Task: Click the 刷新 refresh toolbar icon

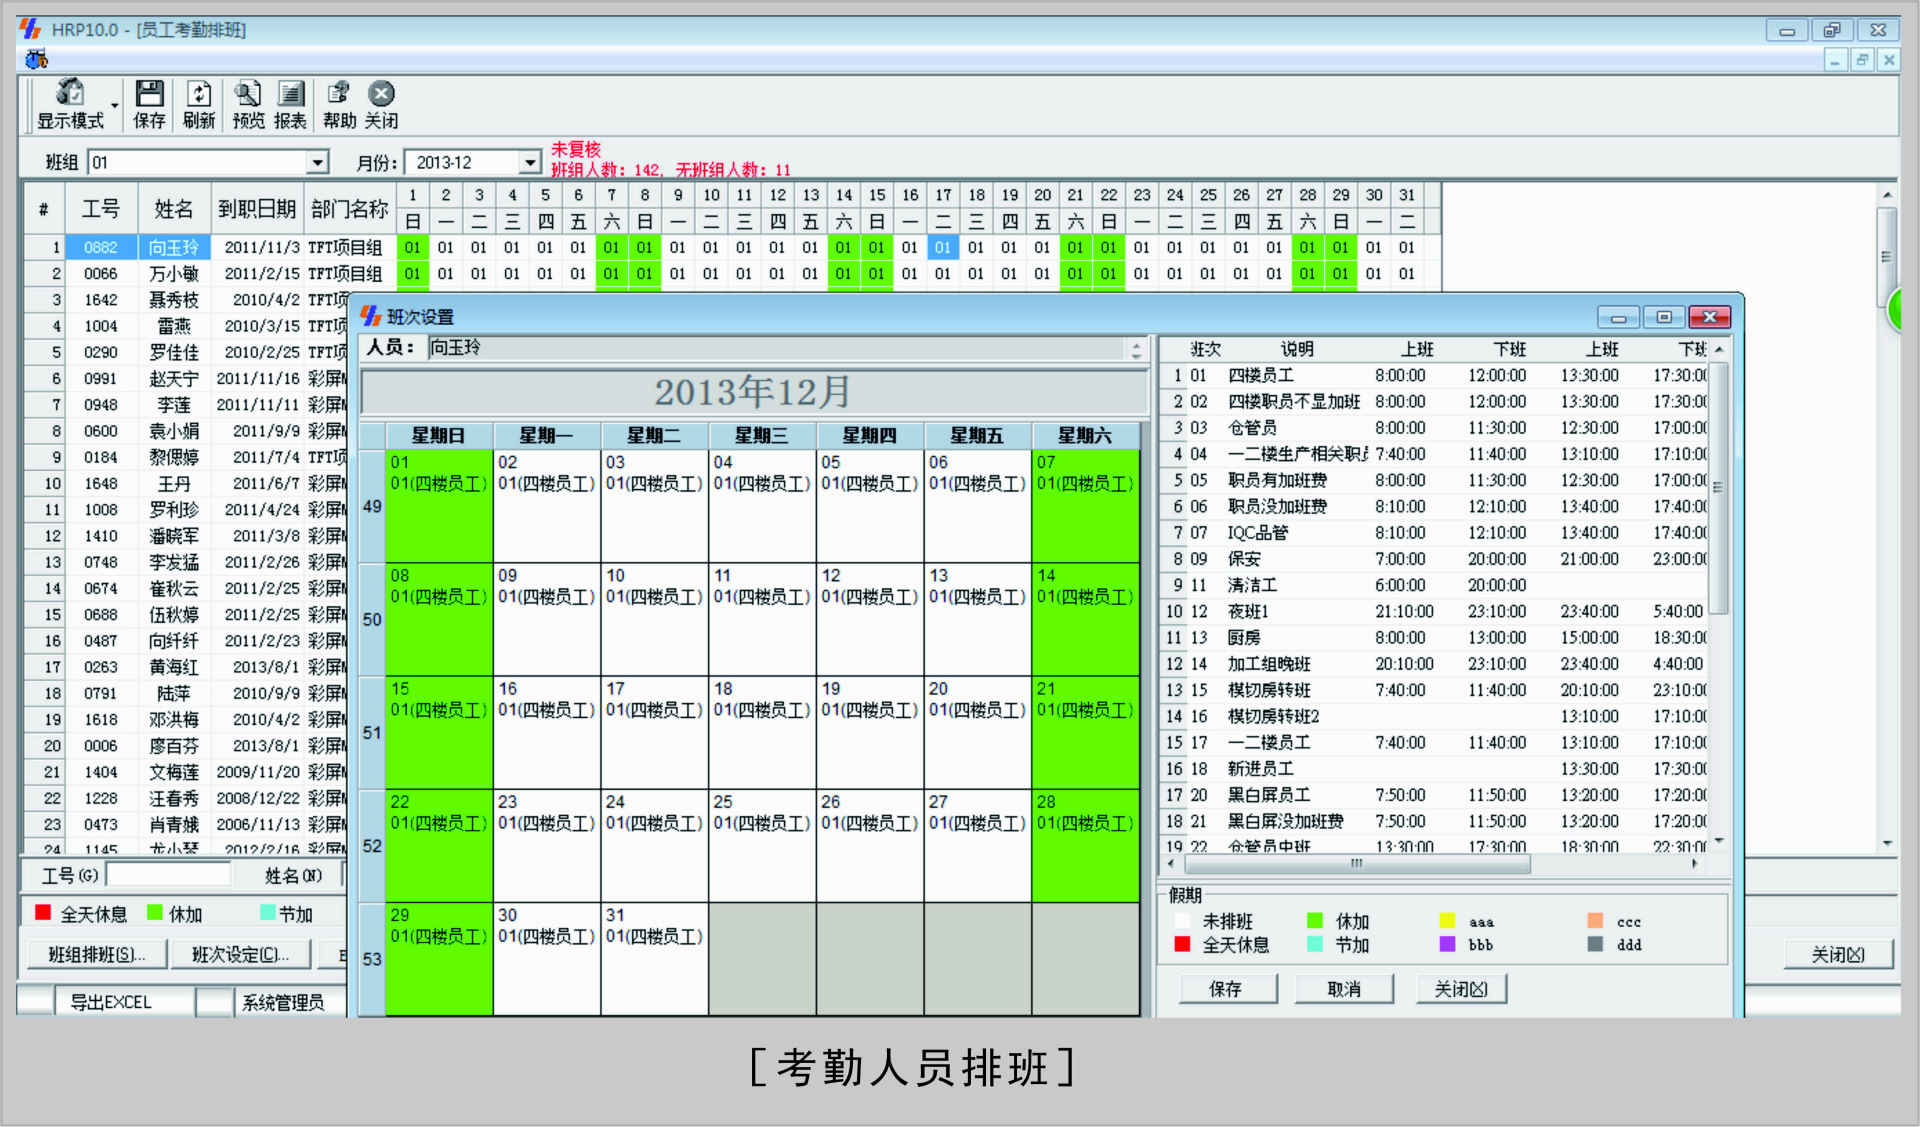Action: (x=199, y=104)
